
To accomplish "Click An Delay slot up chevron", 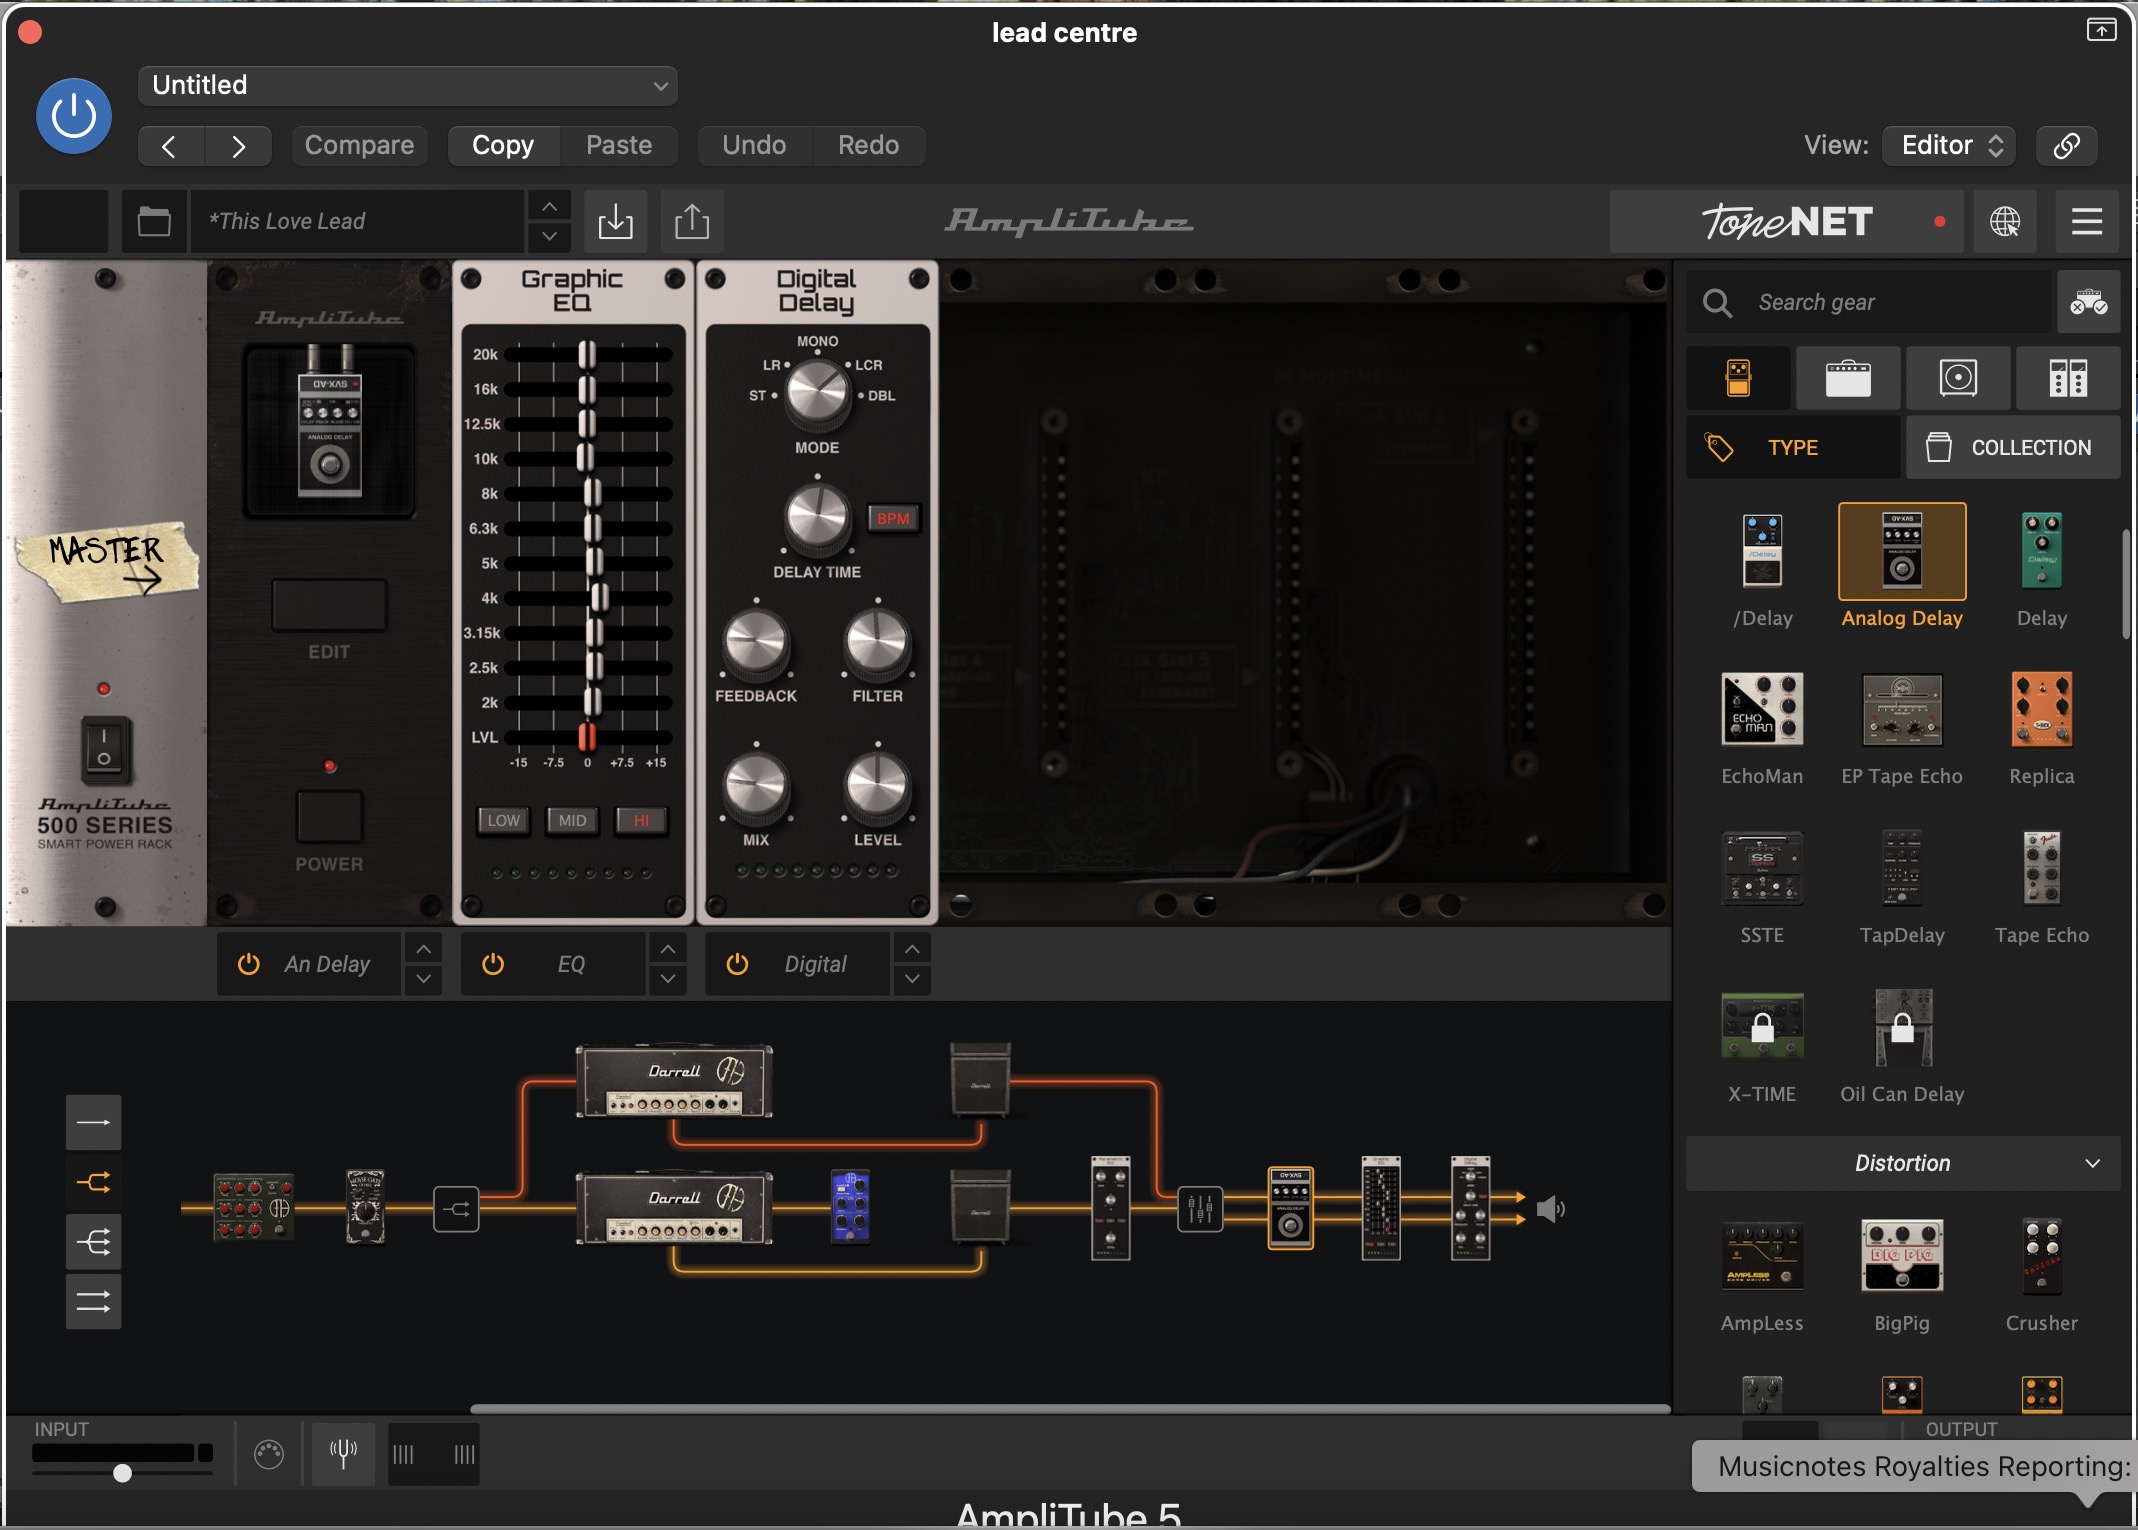I will [x=423, y=948].
